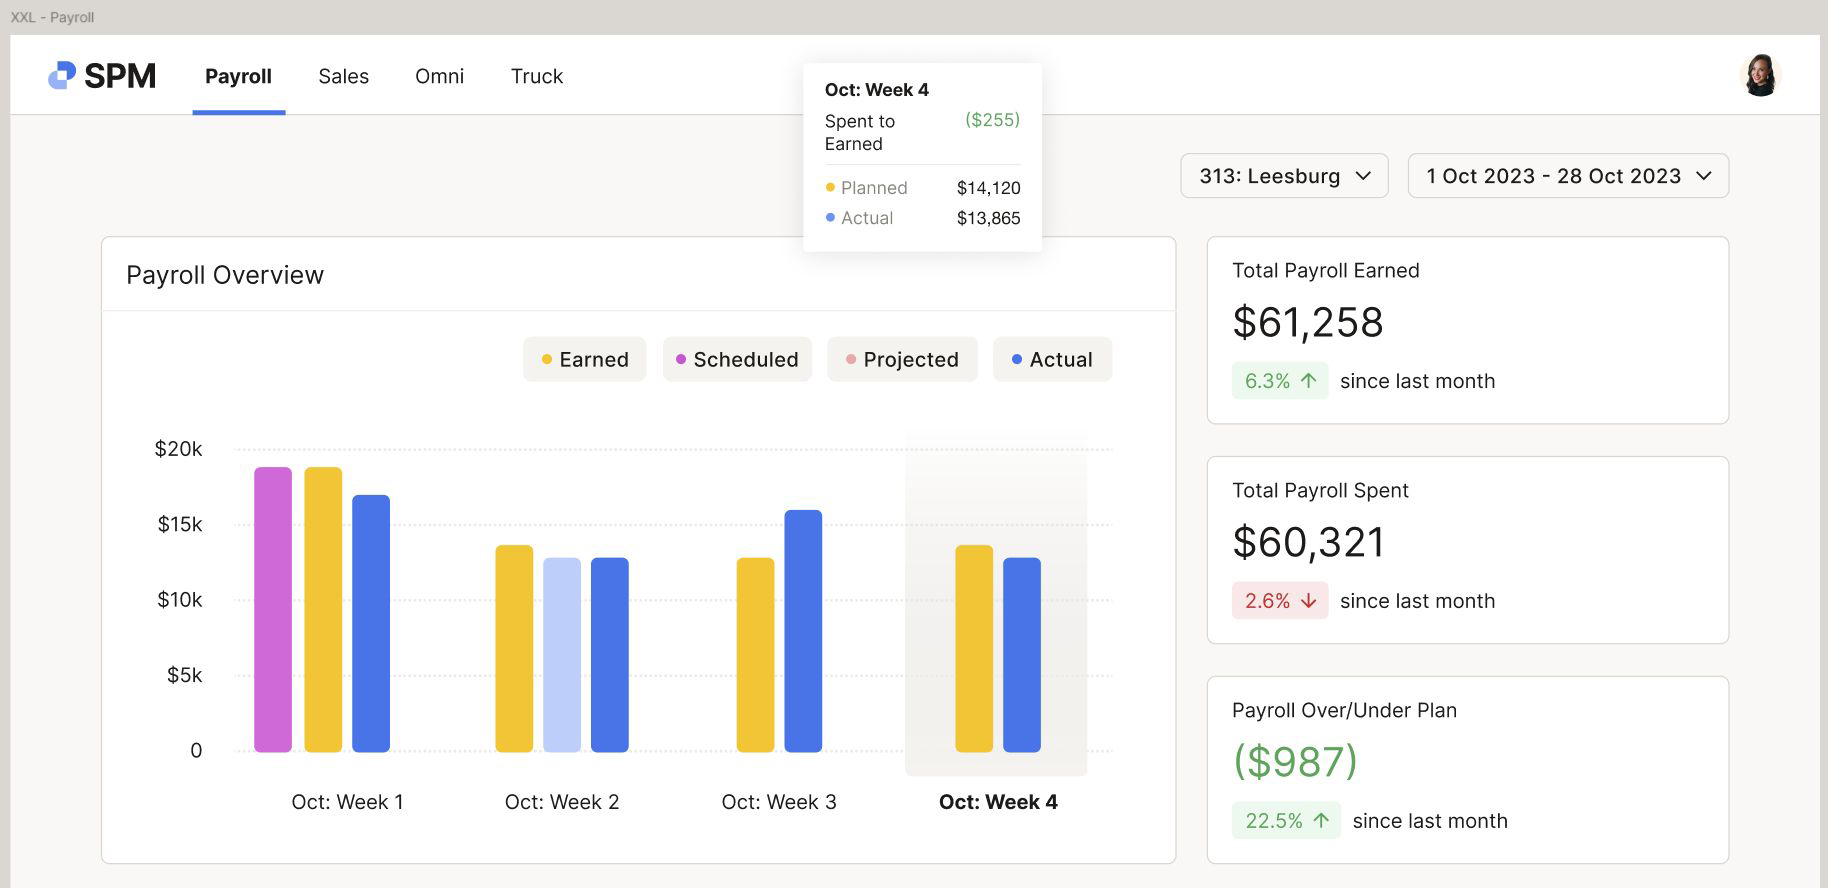Click the $15k y-axis label
Viewport: 1828px width, 888px height.
tap(180, 524)
